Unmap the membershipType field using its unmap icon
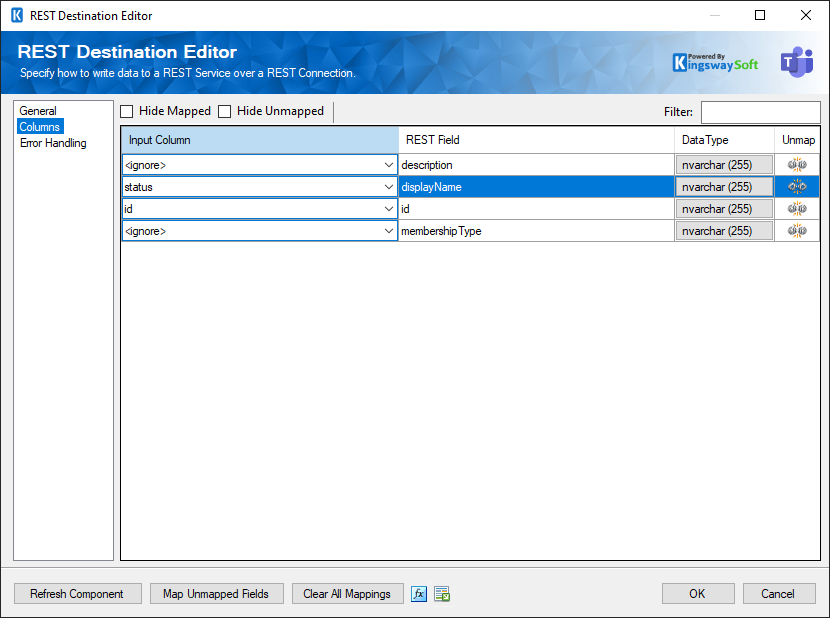830x618 pixels. (798, 230)
